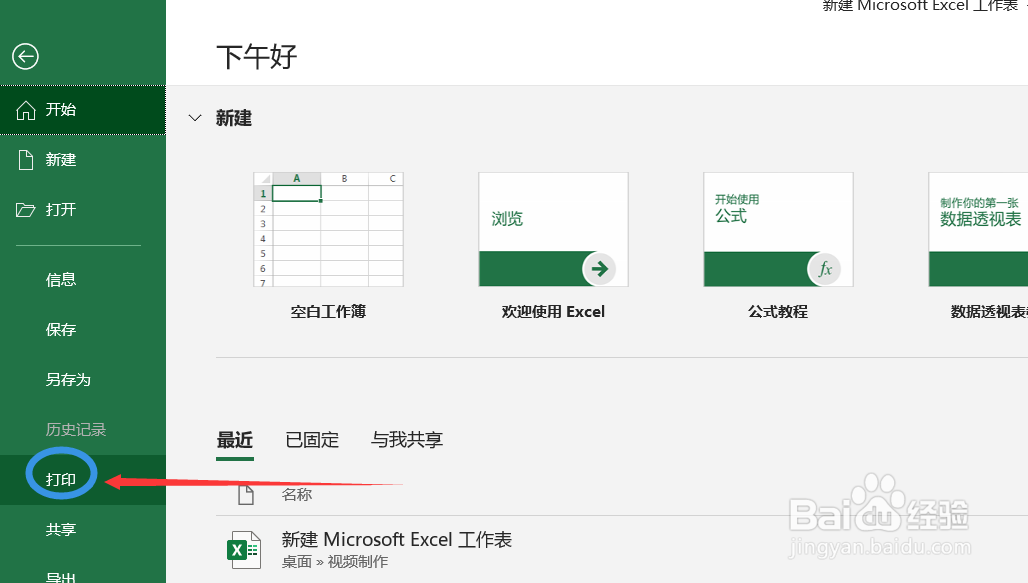Open the 欢迎使用 Excel template thumbnail
Screen dimensions: 1028x583
click(x=553, y=230)
